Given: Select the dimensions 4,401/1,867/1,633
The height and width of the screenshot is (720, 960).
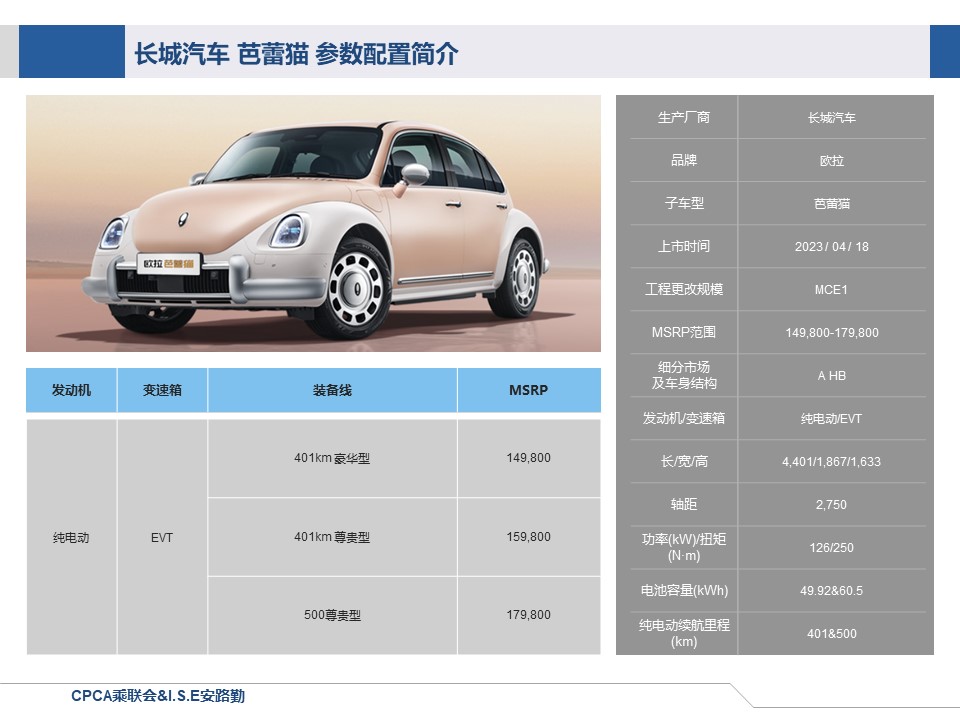Looking at the screenshot, I should tap(831, 462).
